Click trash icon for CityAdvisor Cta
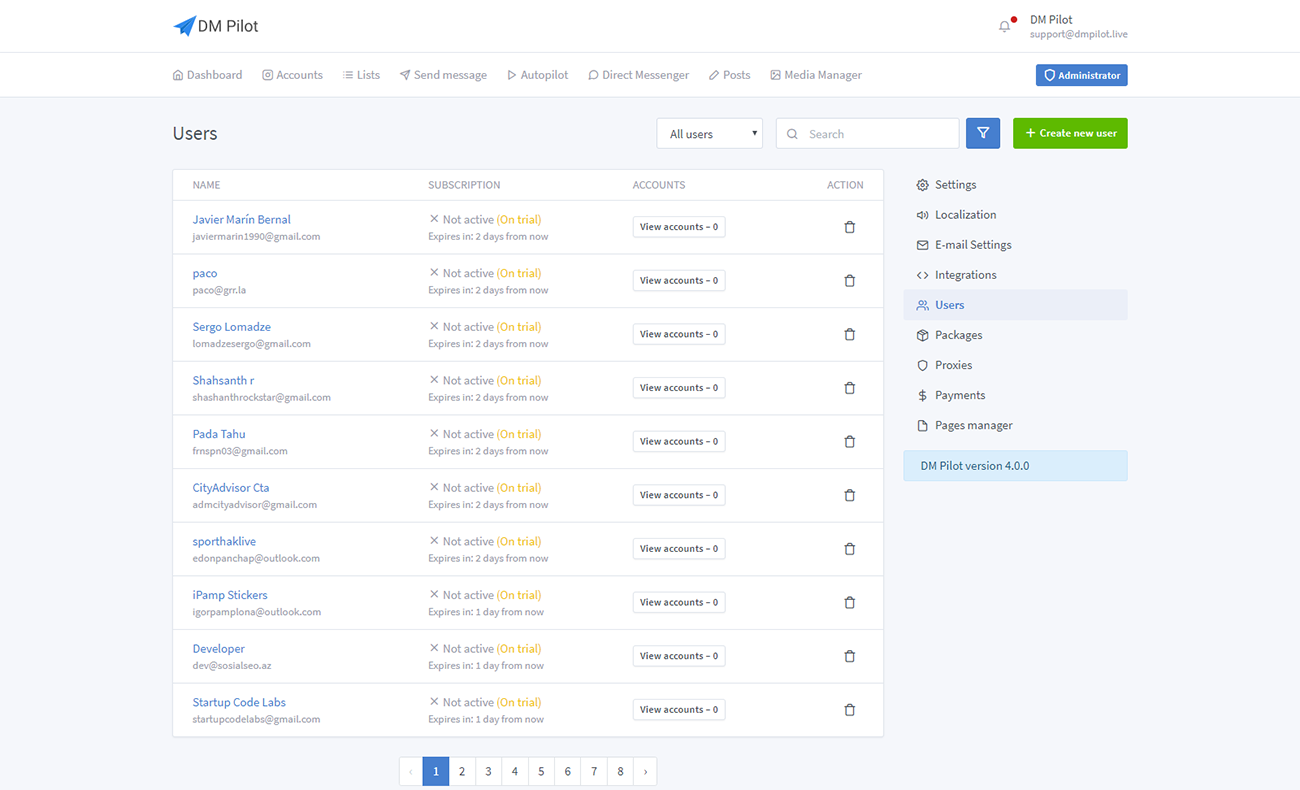Image resolution: width=1300 pixels, height=790 pixels. tap(850, 495)
